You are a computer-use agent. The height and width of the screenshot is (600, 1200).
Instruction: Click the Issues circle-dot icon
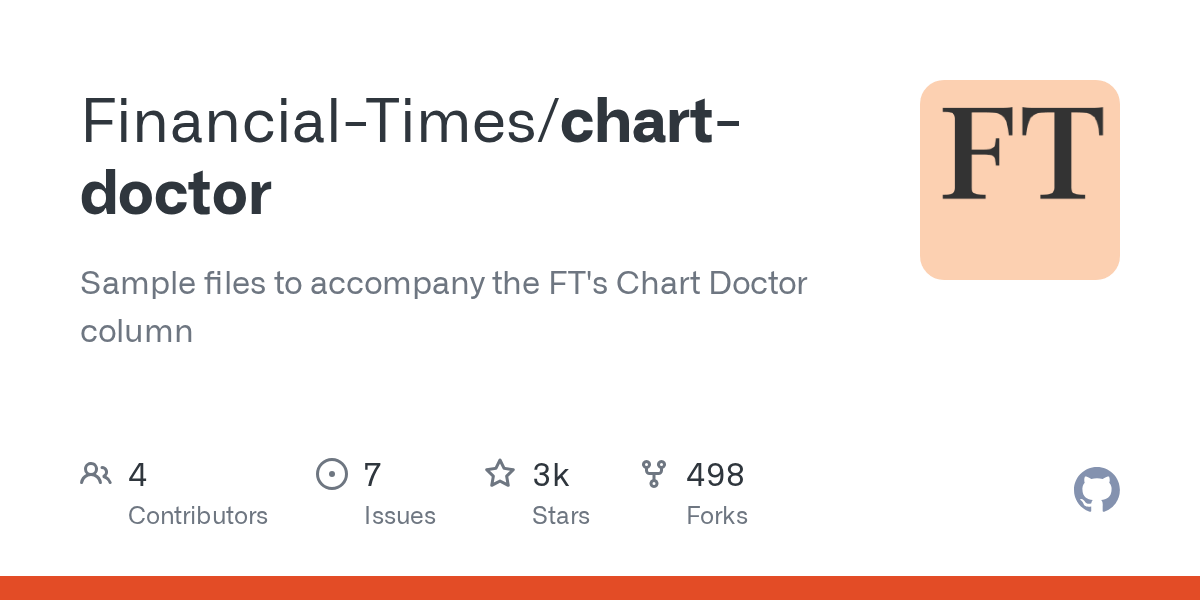pos(331,474)
